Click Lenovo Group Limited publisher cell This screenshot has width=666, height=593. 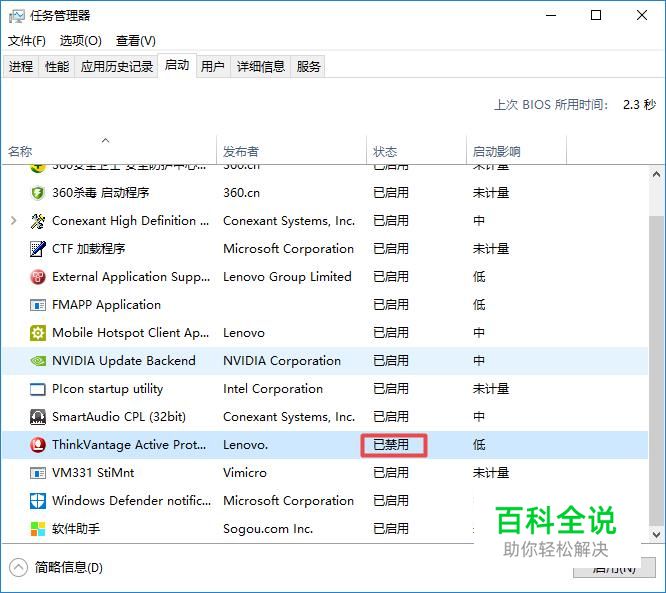(287, 277)
